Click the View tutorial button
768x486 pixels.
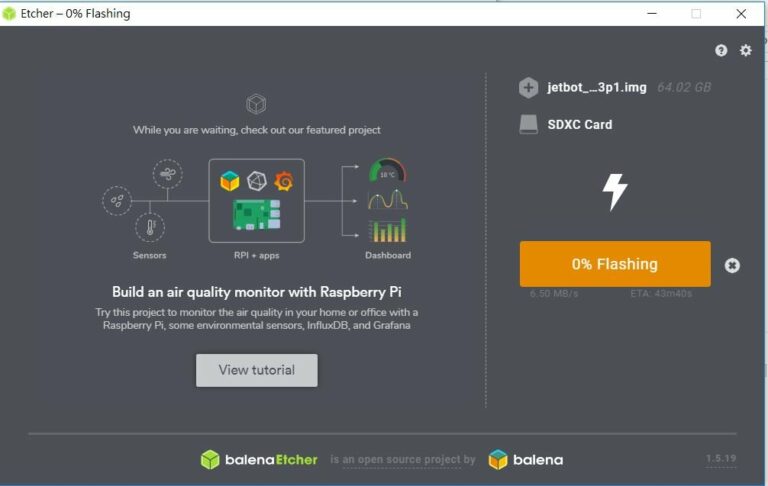pyautogui.click(x=257, y=370)
